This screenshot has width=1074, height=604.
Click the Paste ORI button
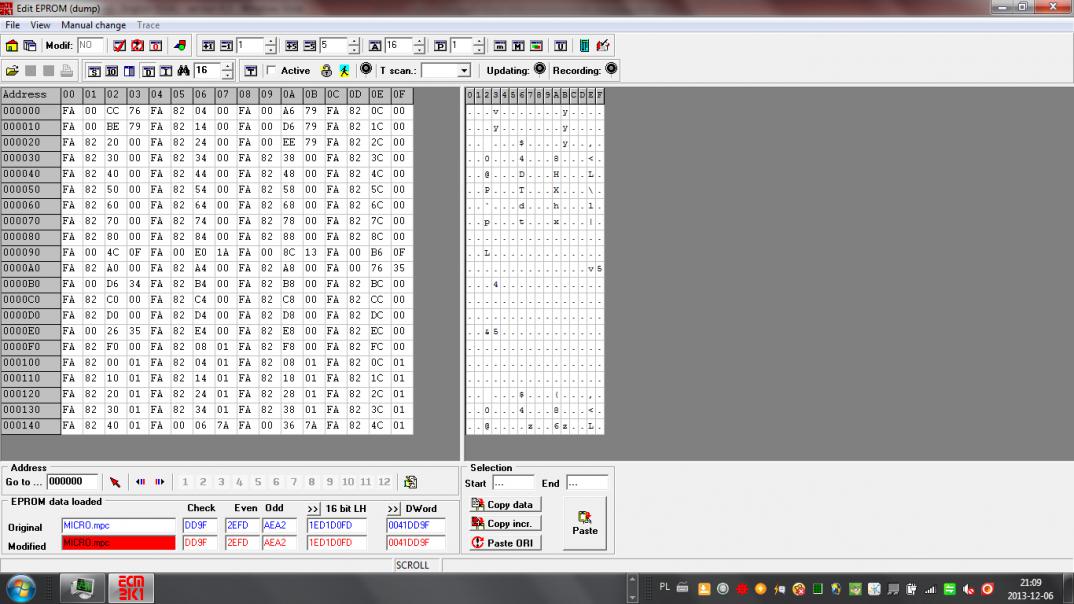point(505,543)
